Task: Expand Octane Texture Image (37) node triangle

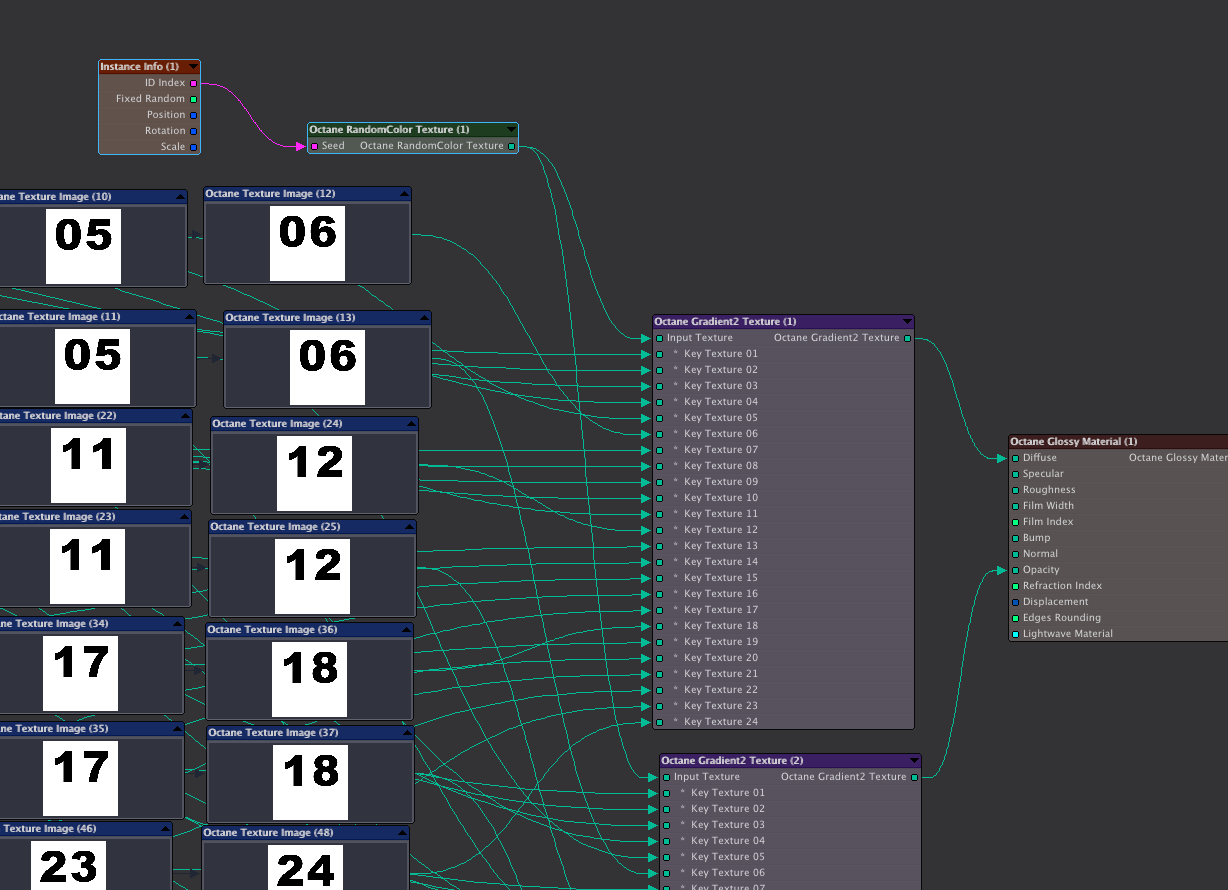Action: pyautogui.click(x=407, y=733)
